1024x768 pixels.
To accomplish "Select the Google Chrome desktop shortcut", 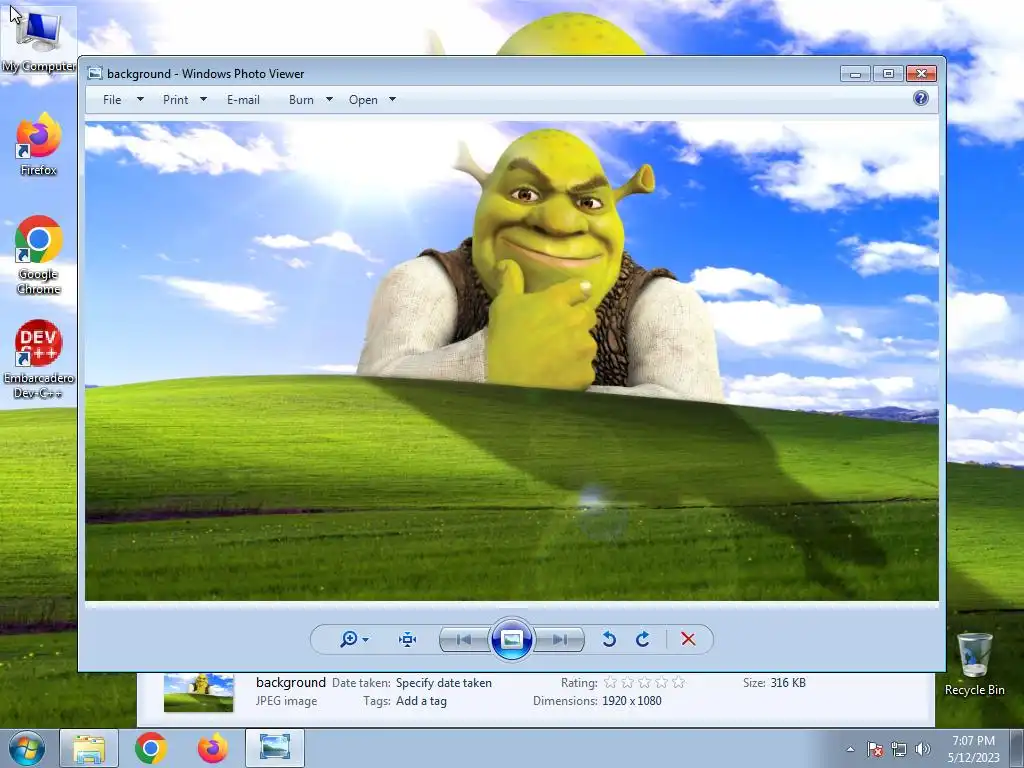I will [39, 255].
